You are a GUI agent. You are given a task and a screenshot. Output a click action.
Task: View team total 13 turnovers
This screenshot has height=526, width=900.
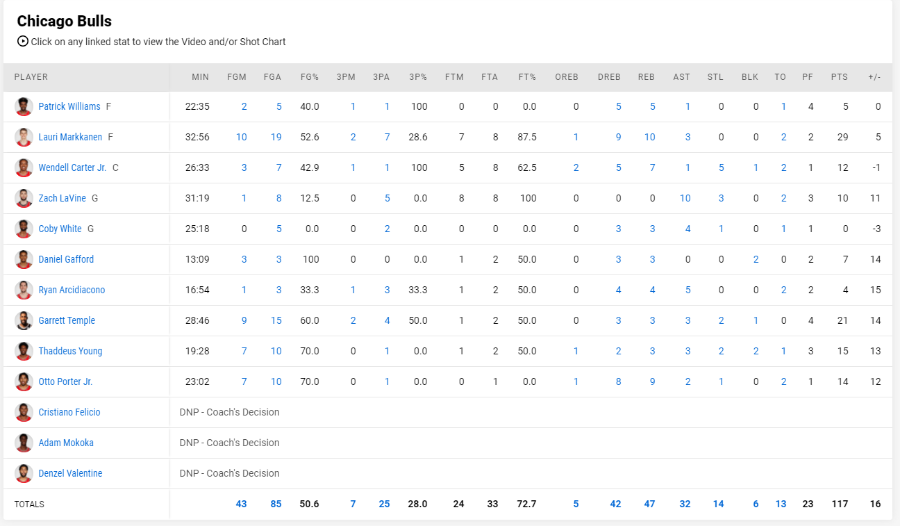click(781, 504)
